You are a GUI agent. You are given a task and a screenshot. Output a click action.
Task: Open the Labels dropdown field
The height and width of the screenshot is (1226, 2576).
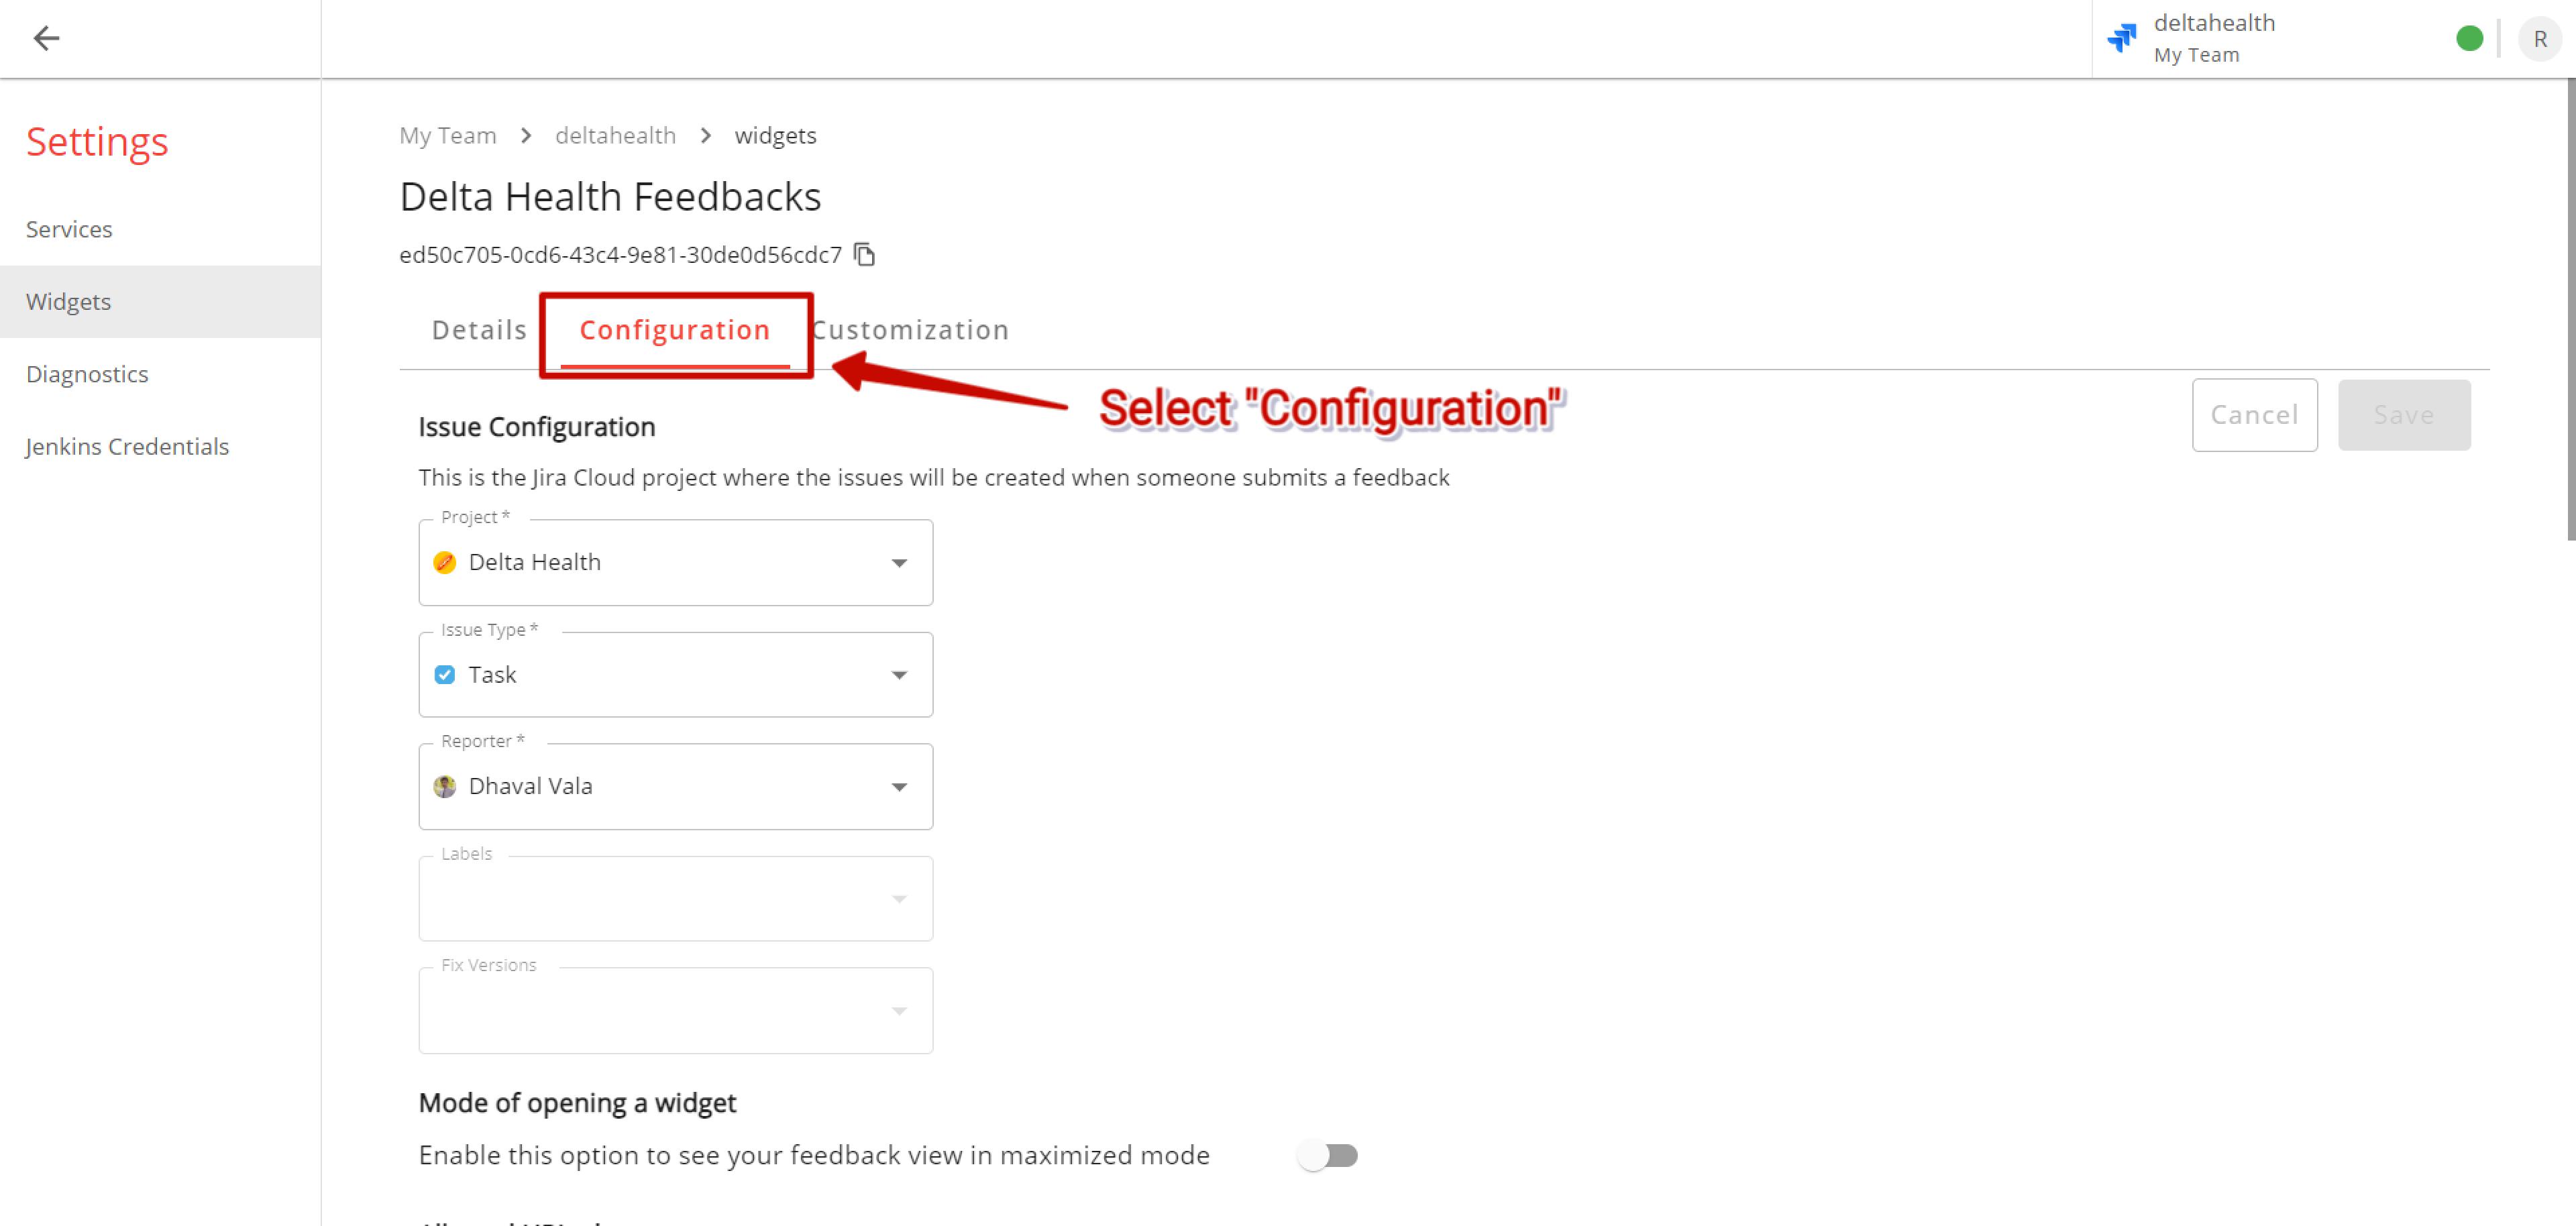(675, 899)
